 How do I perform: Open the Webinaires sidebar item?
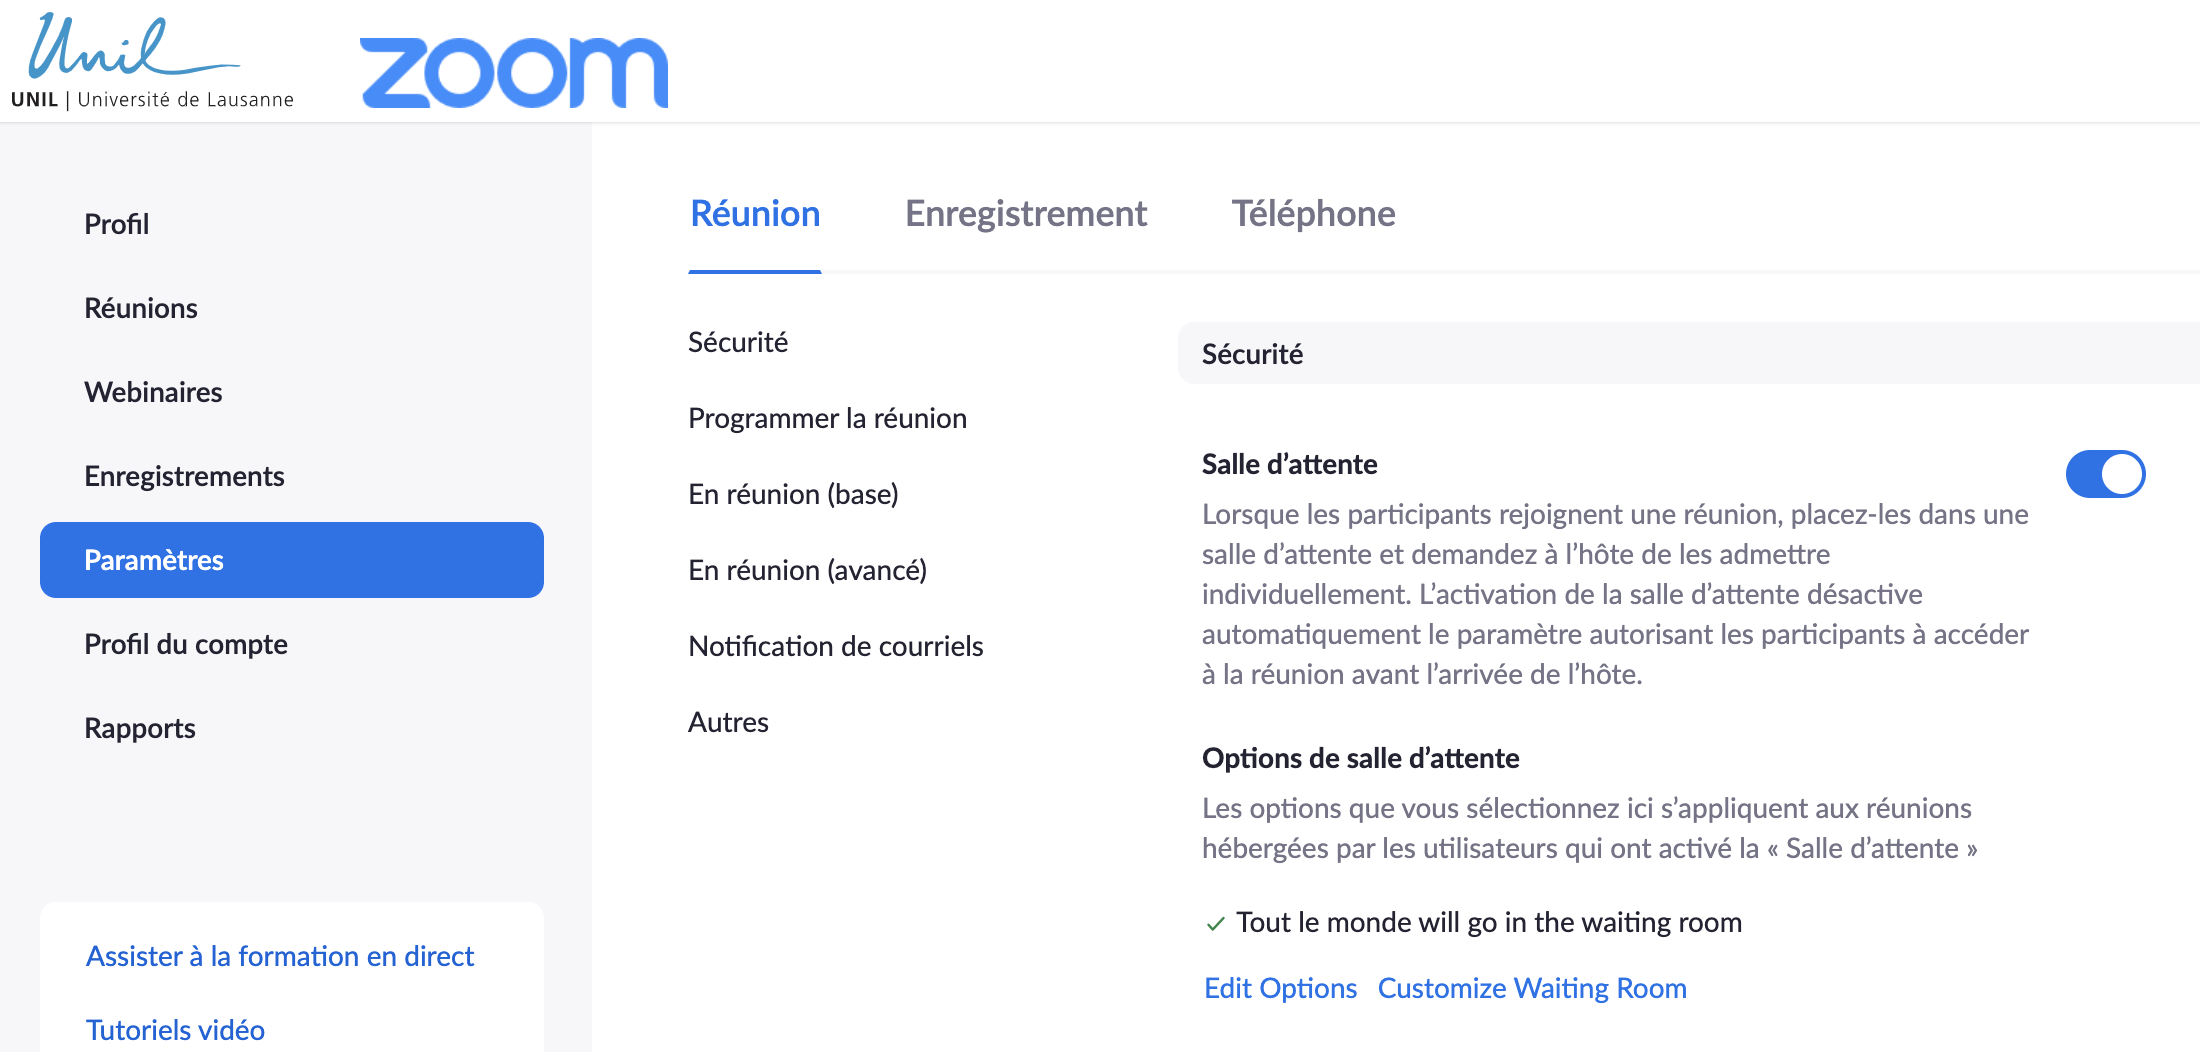click(x=153, y=392)
